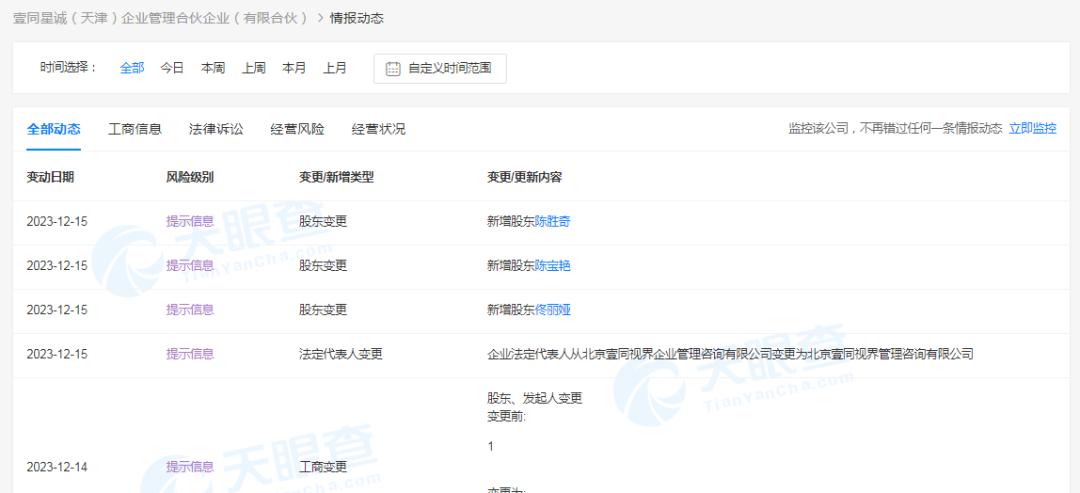Click 变更/更新内容 column header

525,177
